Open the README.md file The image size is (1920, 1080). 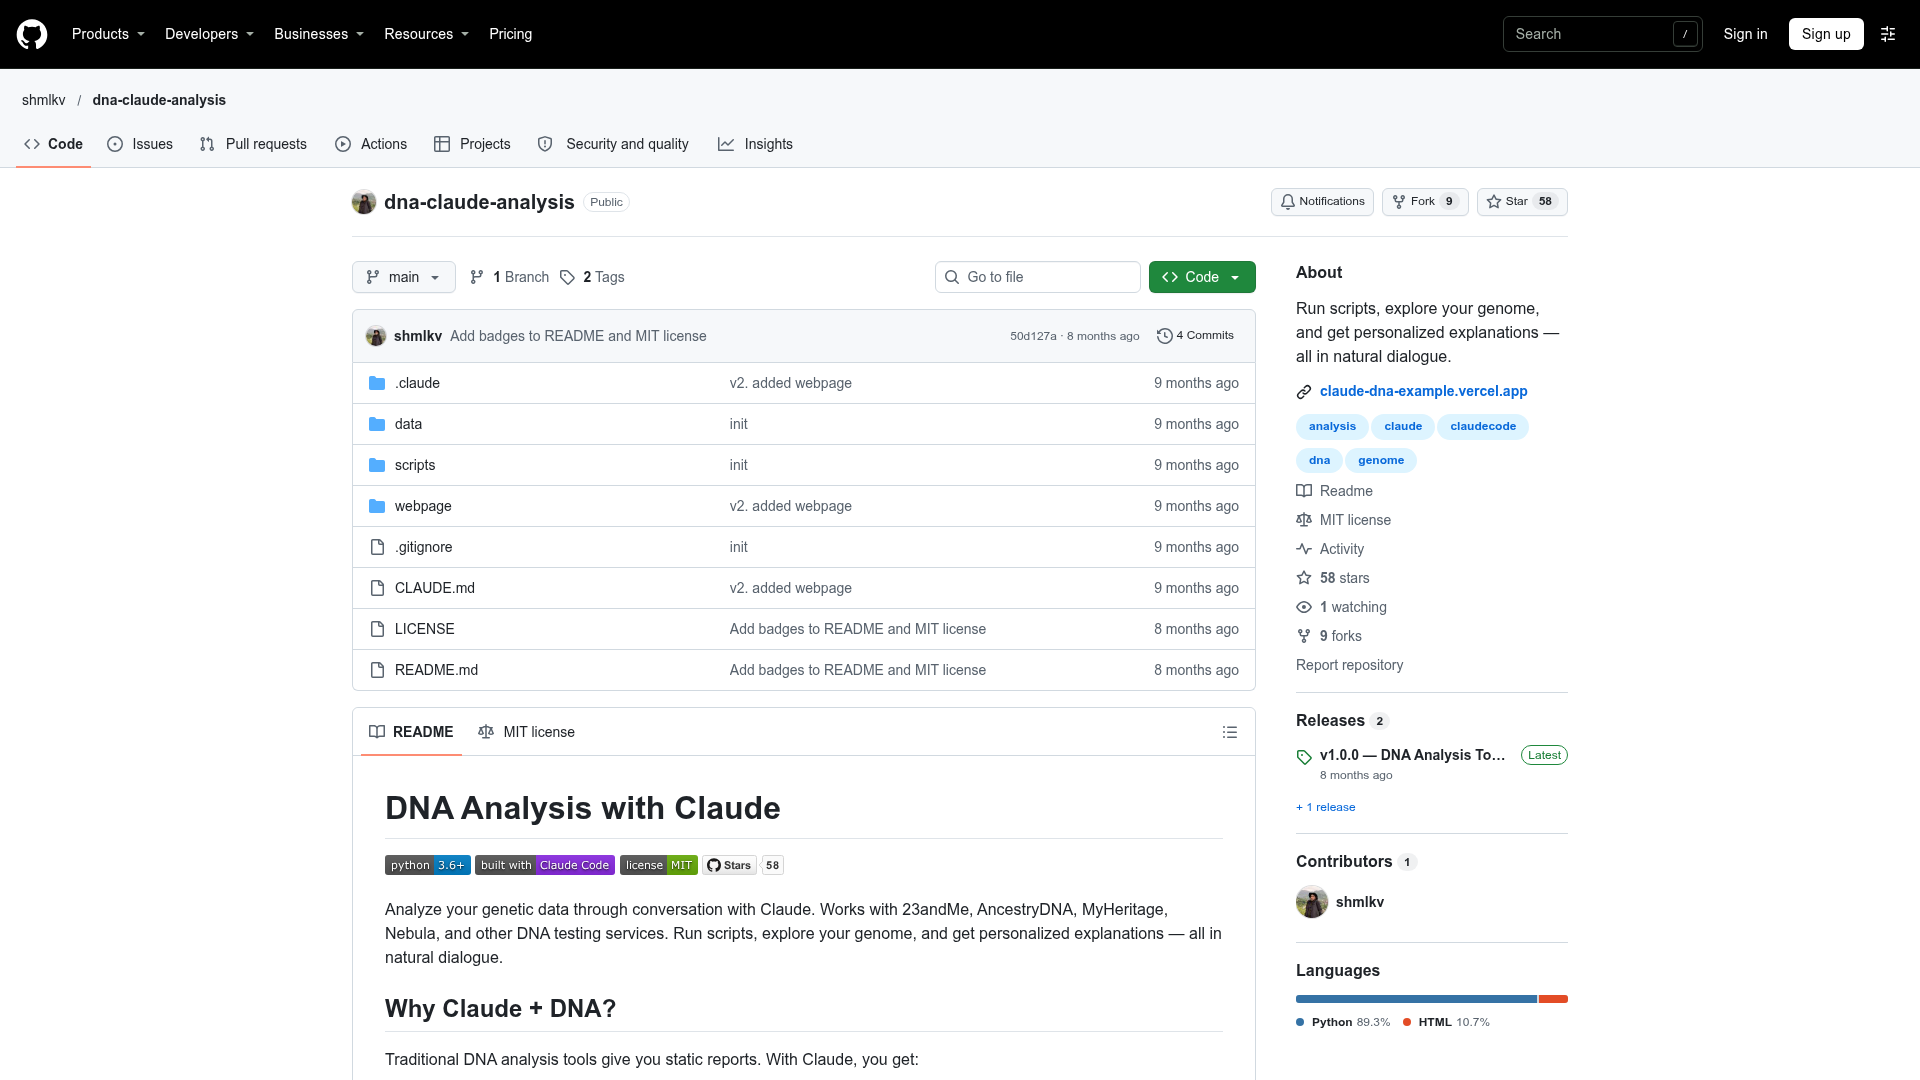point(436,670)
